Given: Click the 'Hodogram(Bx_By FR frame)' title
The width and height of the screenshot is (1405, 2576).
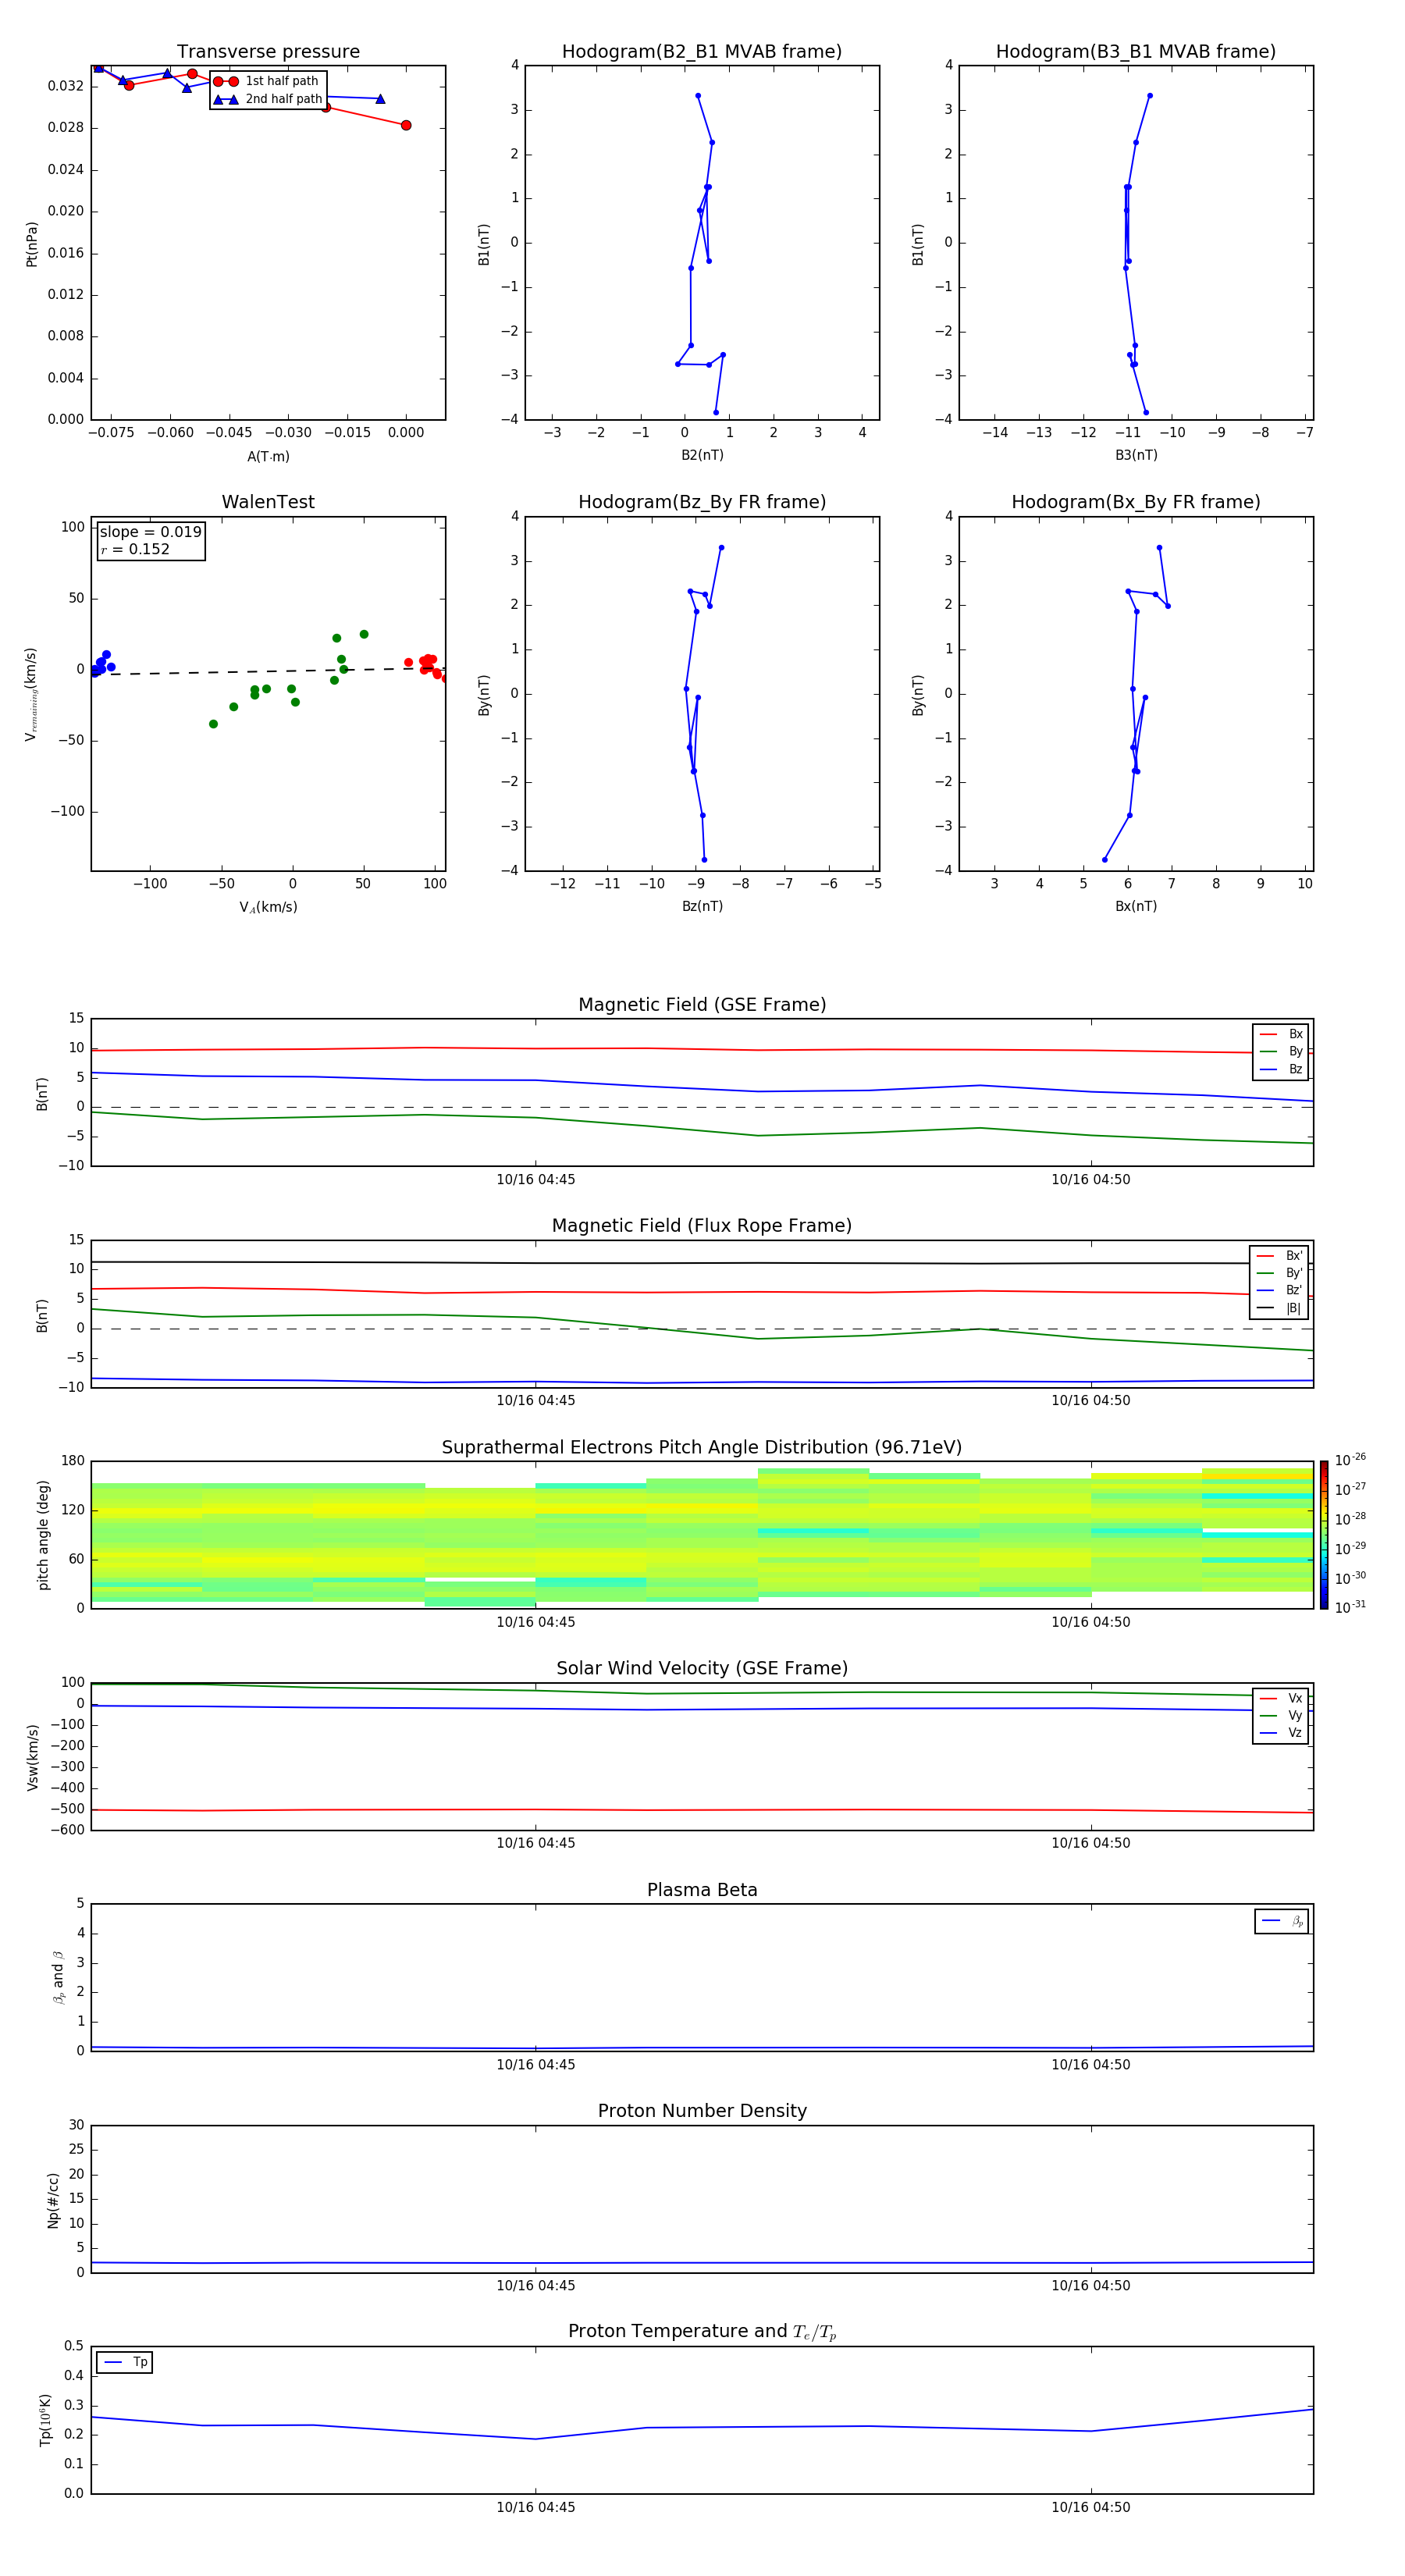Looking at the screenshot, I should click(1136, 502).
